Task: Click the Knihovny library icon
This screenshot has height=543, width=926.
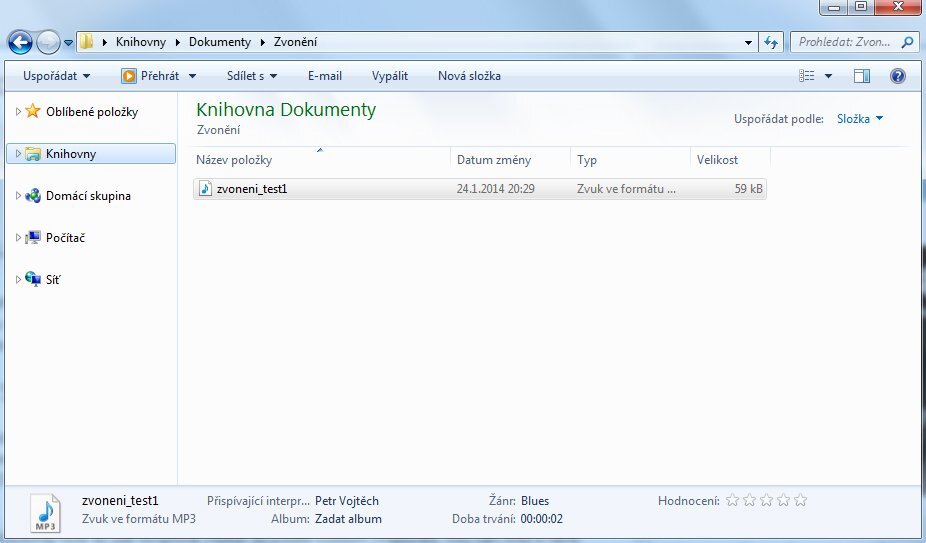Action: pyautogui.click(x=33, y=154)
